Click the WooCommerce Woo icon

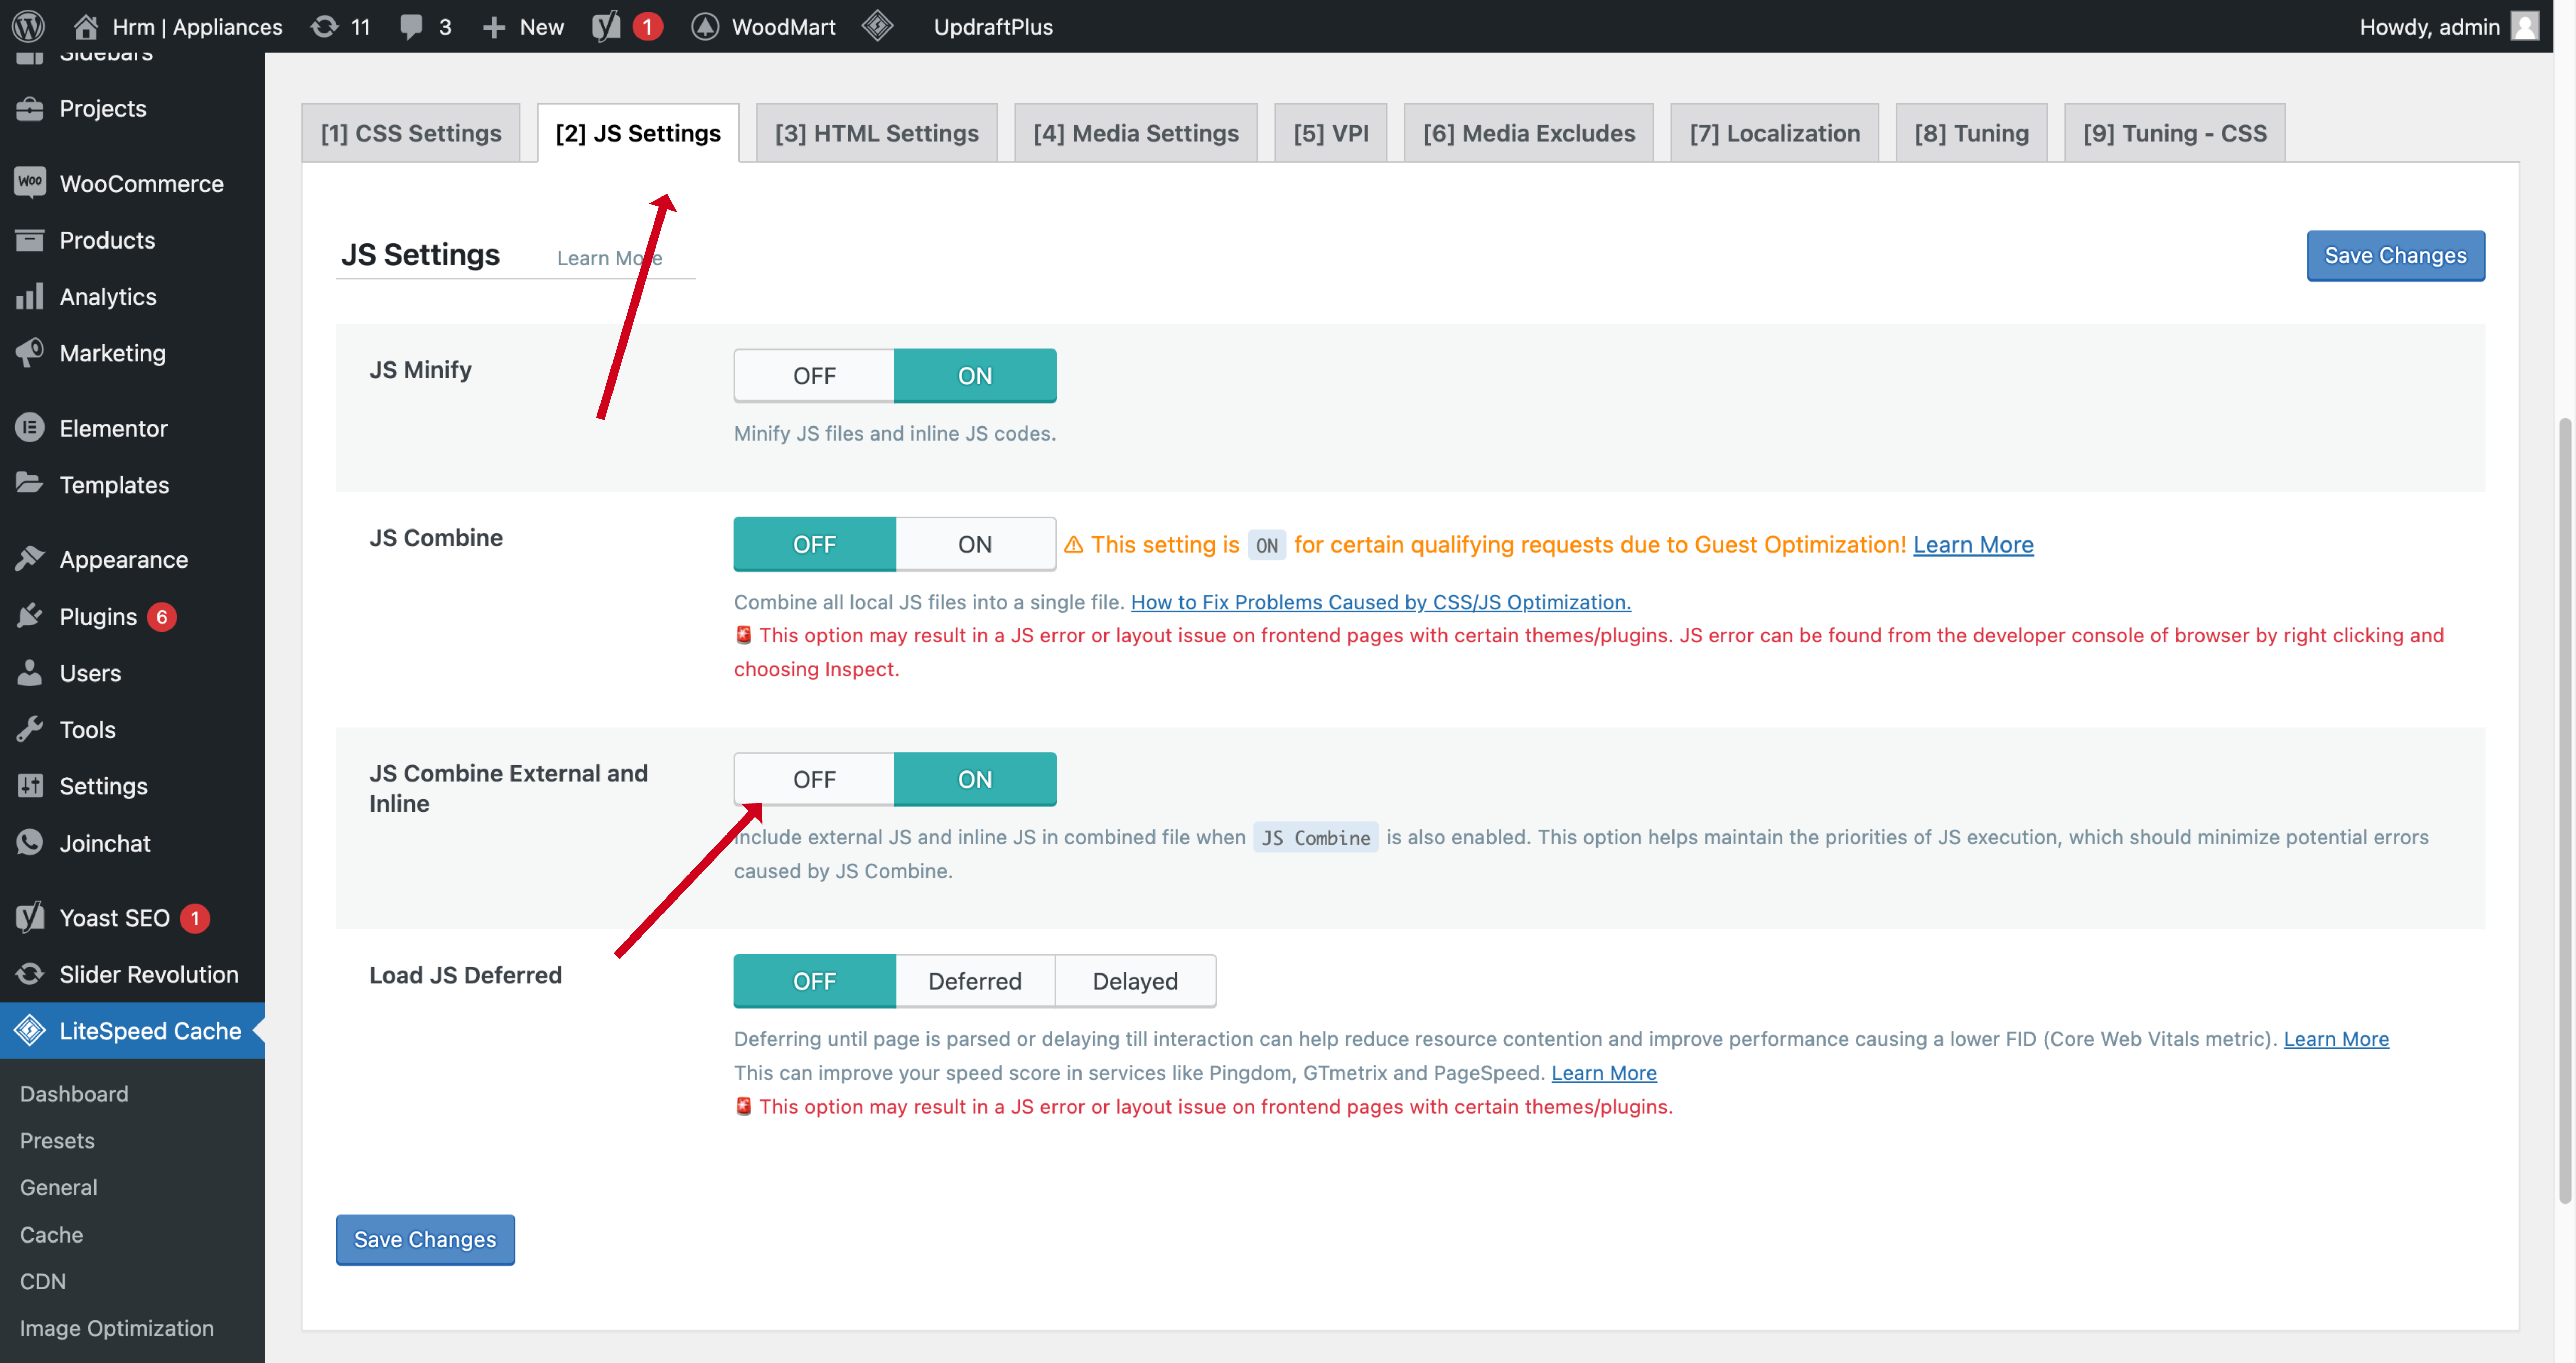tap(30, 182)
